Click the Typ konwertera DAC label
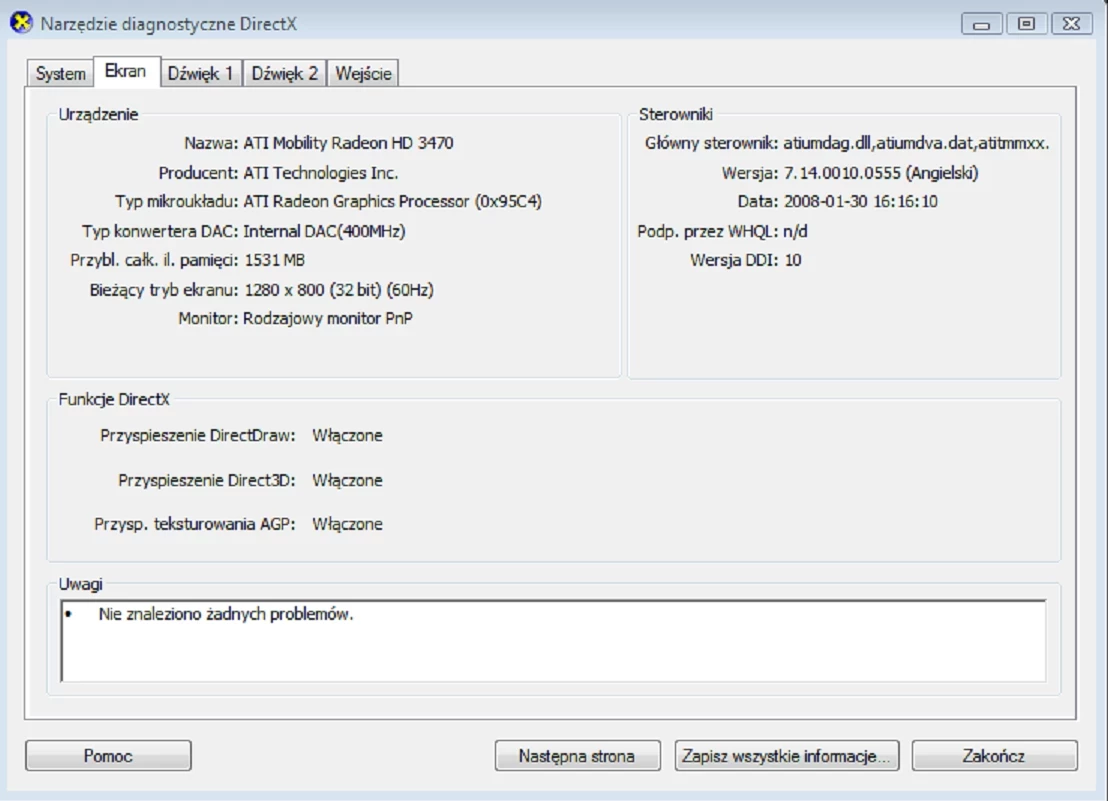Image resolution: width=1108 pixels, height=801 pixels. 160,231
